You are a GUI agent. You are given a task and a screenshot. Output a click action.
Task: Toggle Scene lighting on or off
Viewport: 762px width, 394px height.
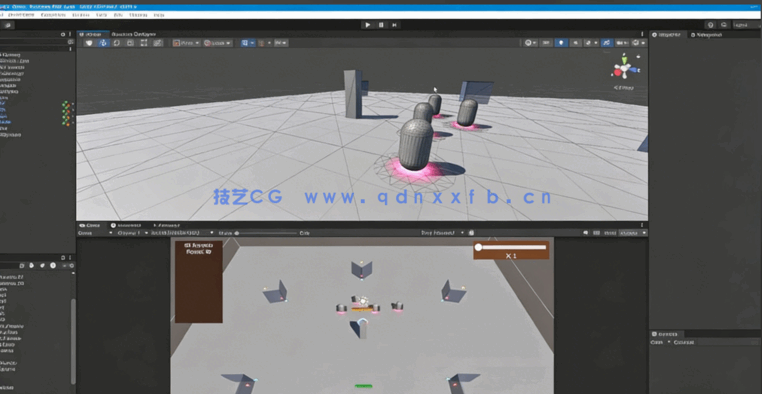tap(562, 43)
